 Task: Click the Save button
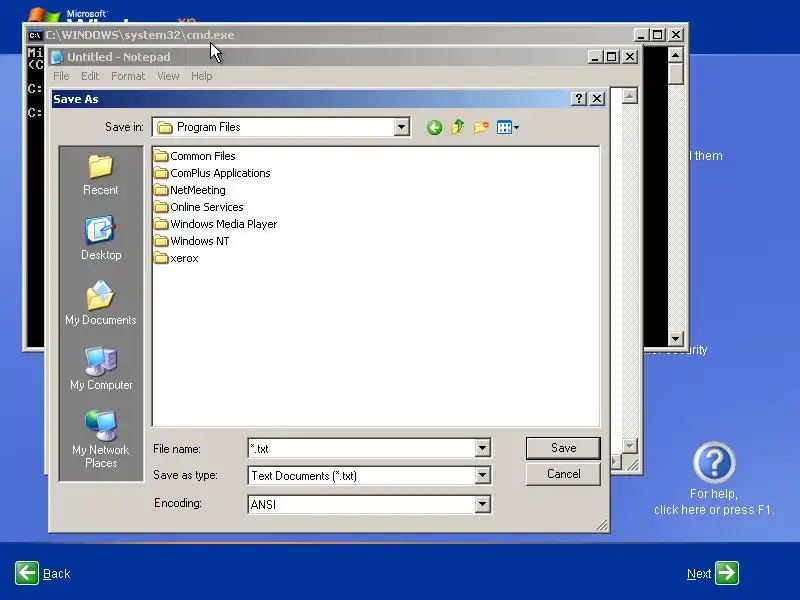(x=563, y=448)
